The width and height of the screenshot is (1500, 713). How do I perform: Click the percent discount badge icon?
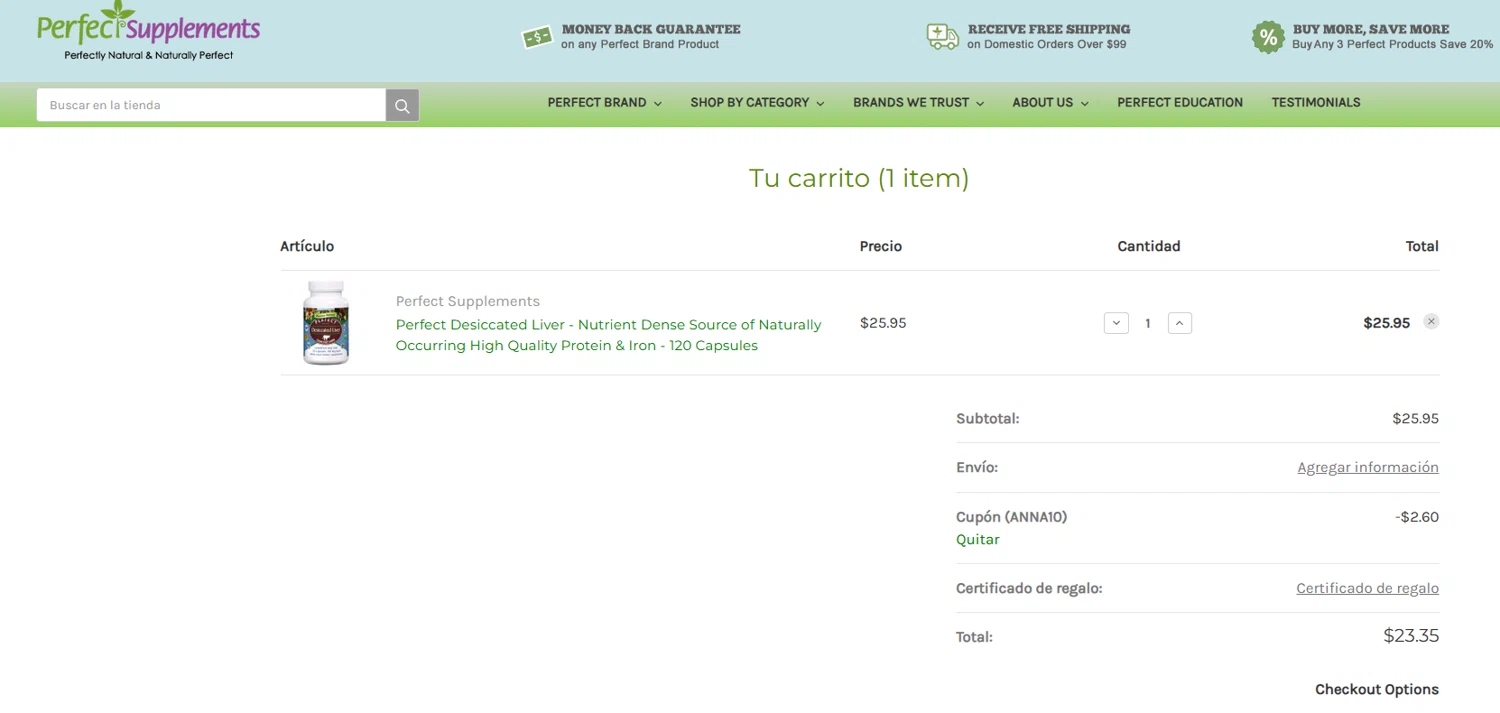[1268, 37]
